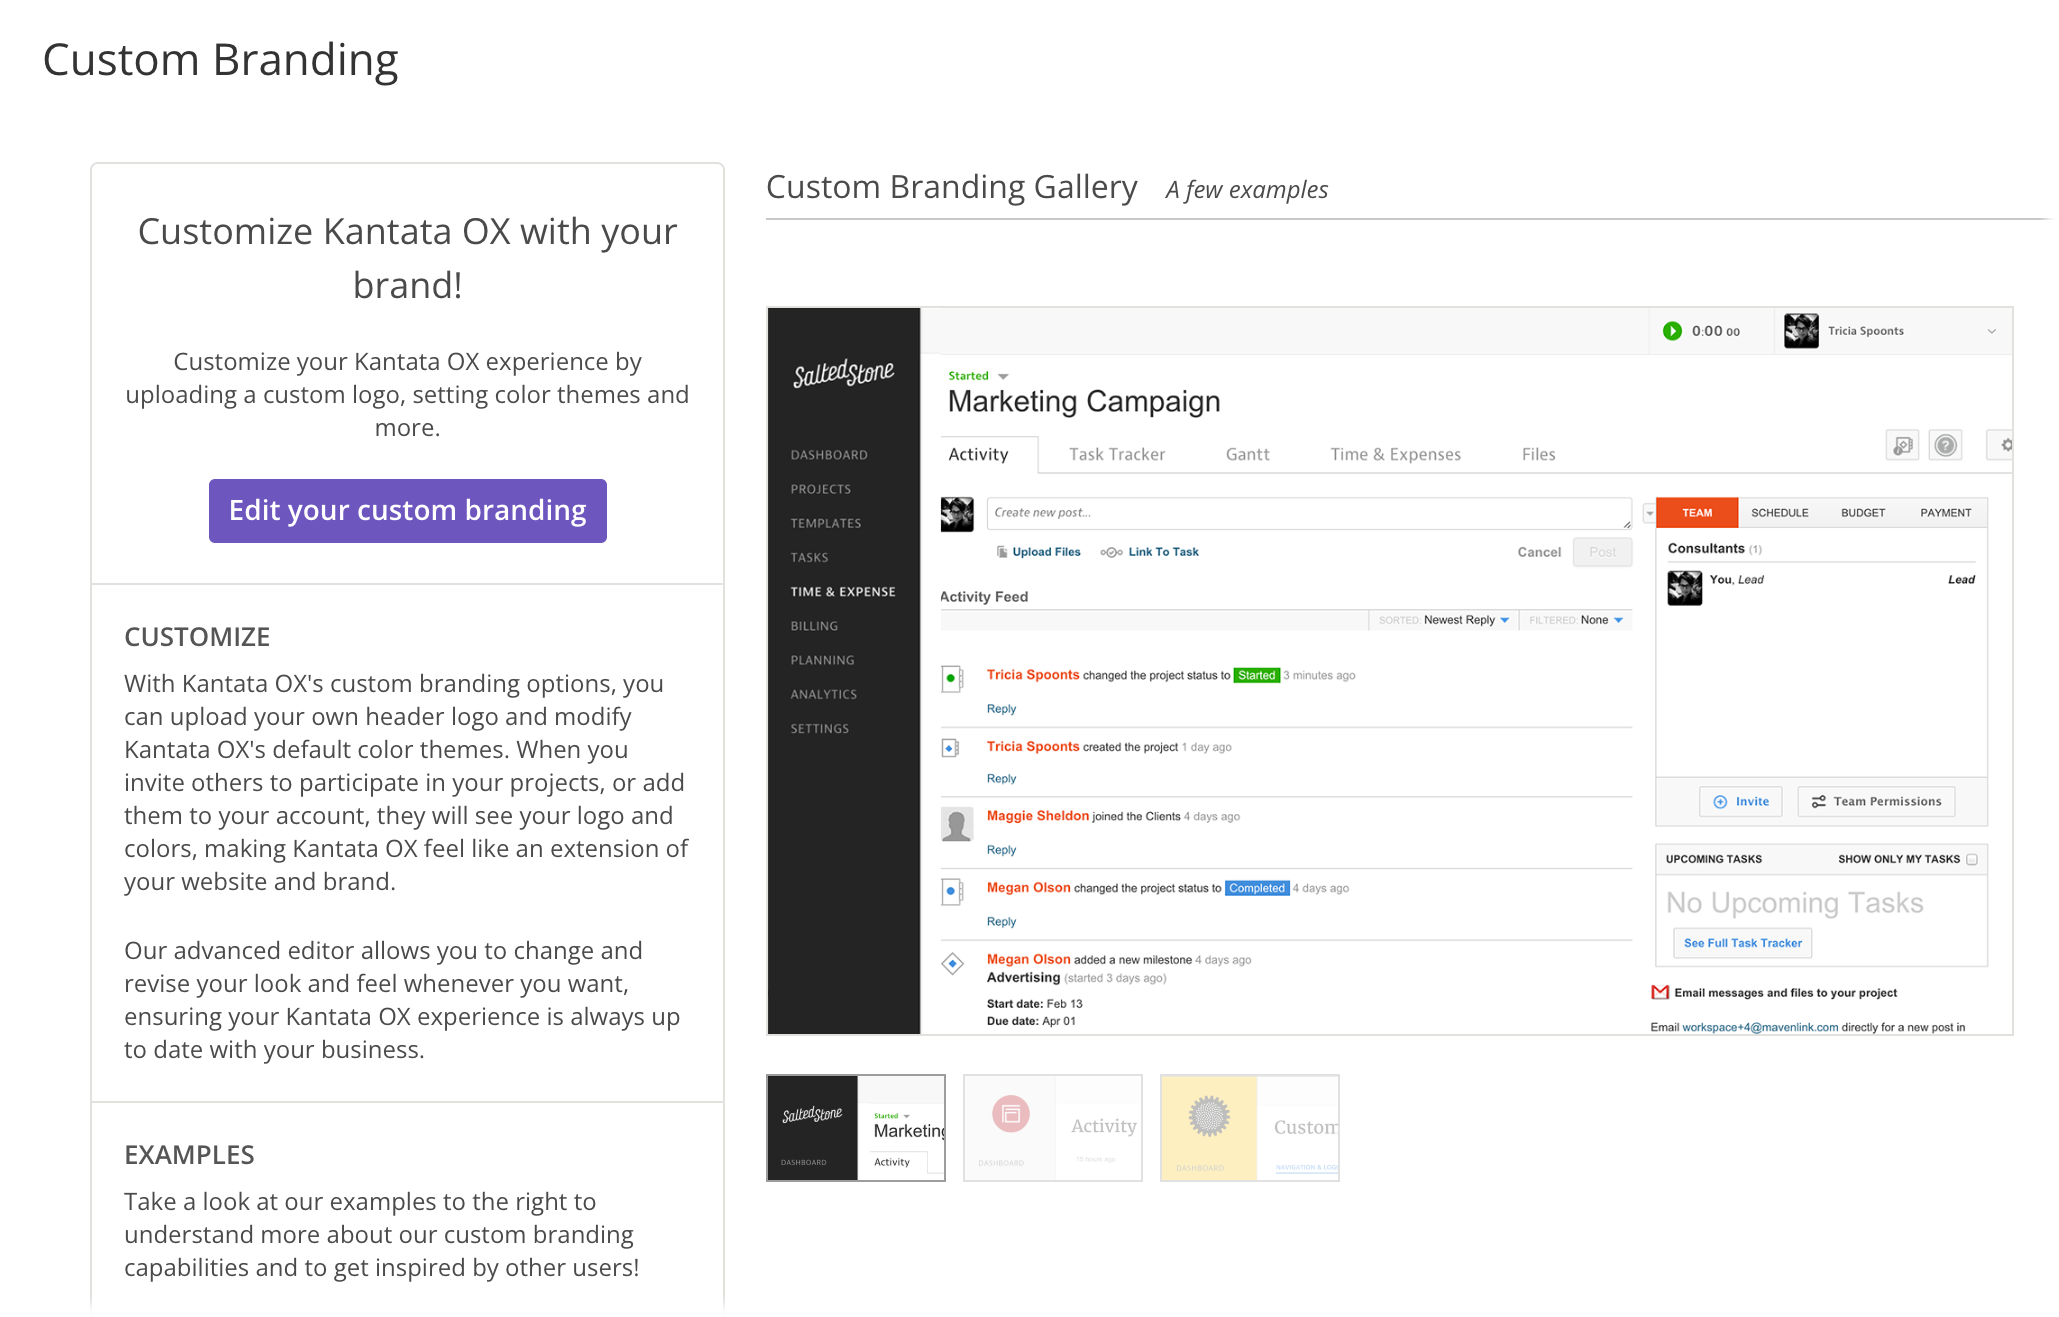Click the blue Completed status badge
The height and width of the screenshot is (1317, 2059).
1256,888
